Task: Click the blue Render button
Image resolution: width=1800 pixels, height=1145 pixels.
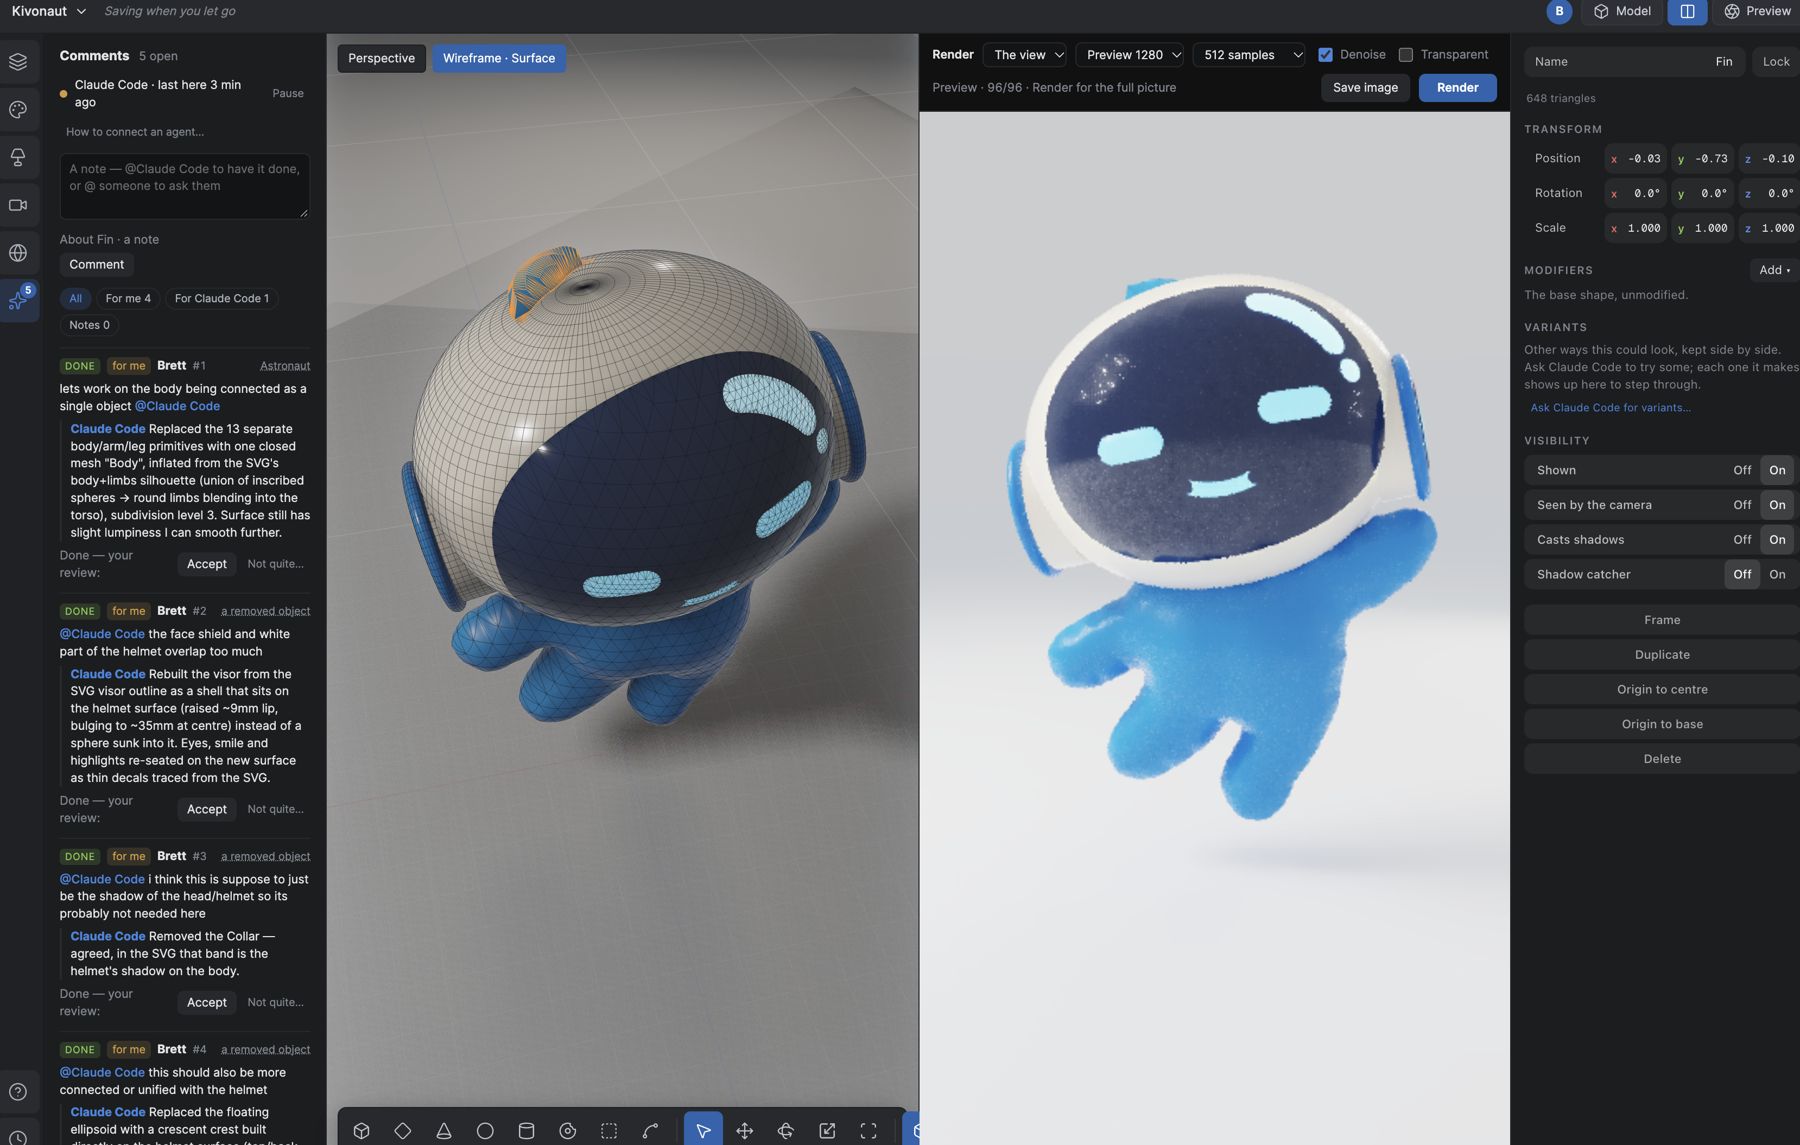Action: click(1457, 88)
